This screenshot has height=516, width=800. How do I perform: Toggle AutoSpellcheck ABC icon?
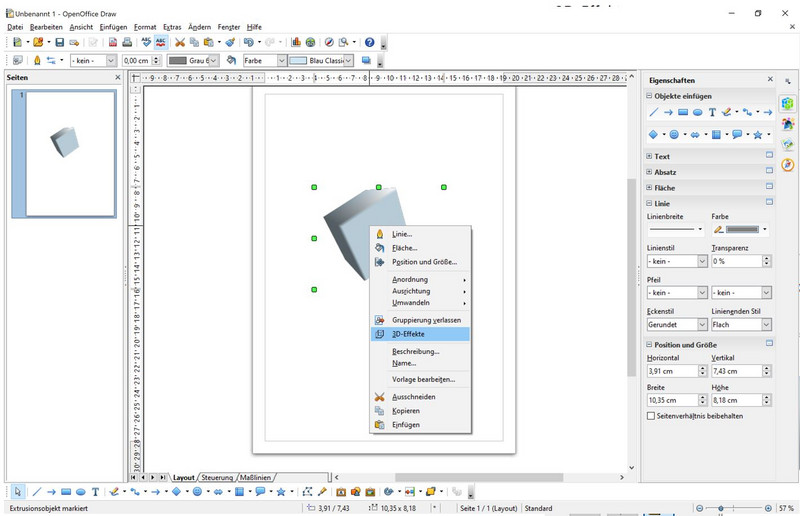point(161,43)
